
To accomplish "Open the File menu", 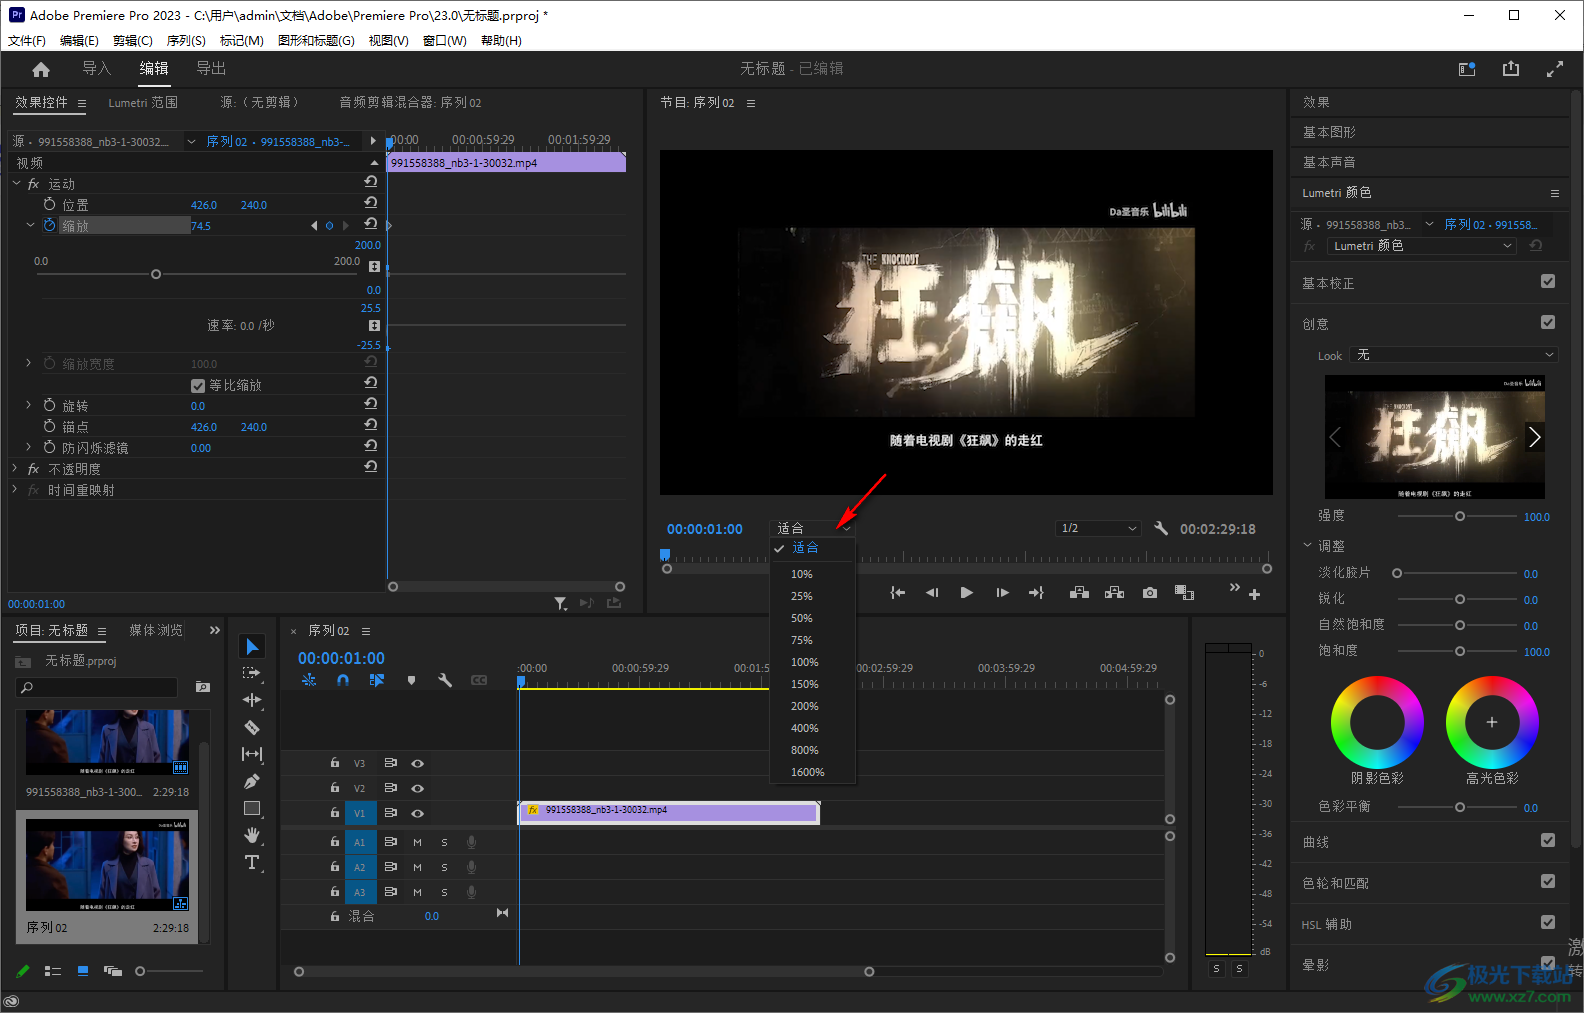I will [x=27, y=41].
